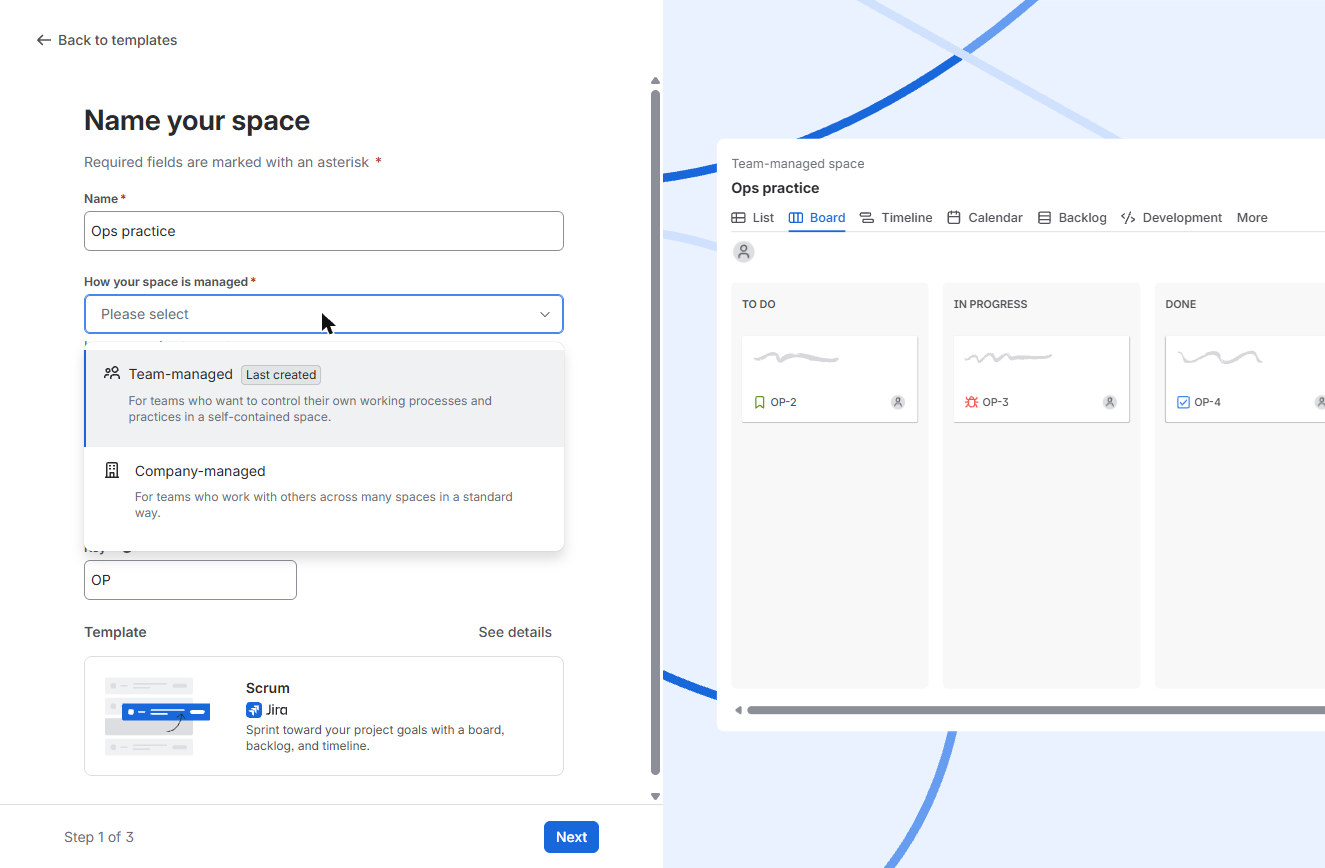Click the Calendar icon in preview

[954, 217]
